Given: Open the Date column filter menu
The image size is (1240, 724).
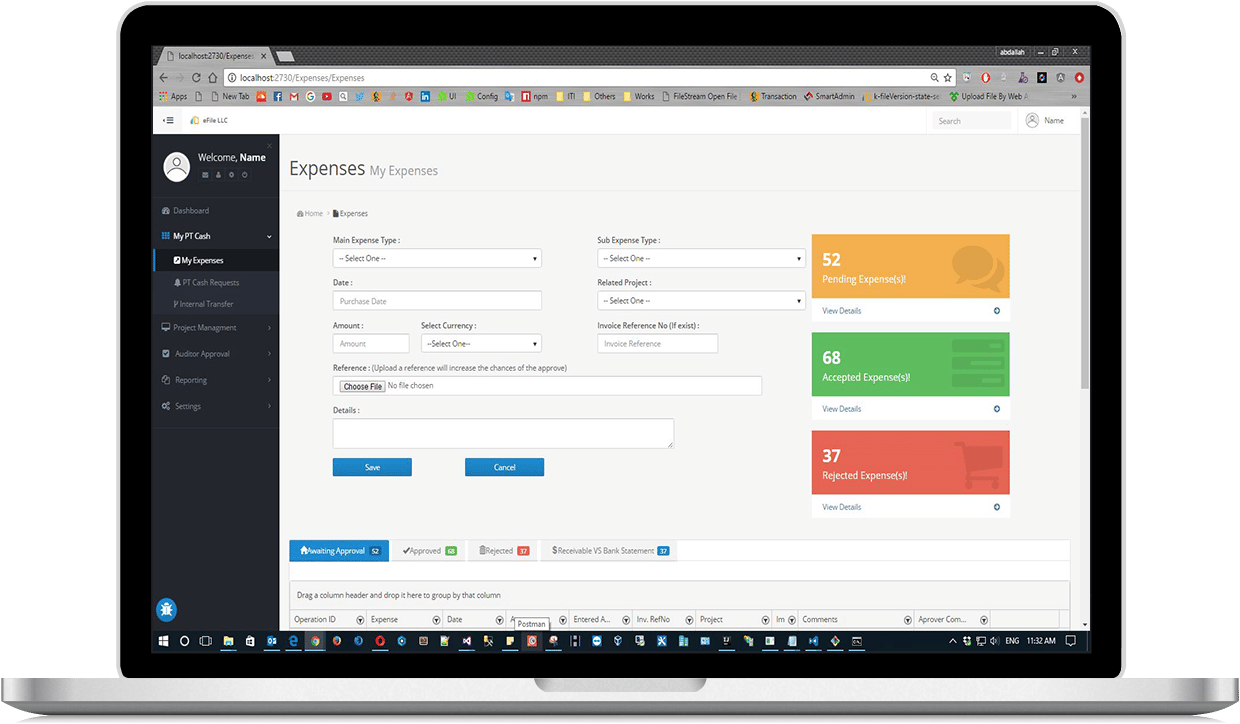Looking at the screenshot, I should [x=498, y=620].
